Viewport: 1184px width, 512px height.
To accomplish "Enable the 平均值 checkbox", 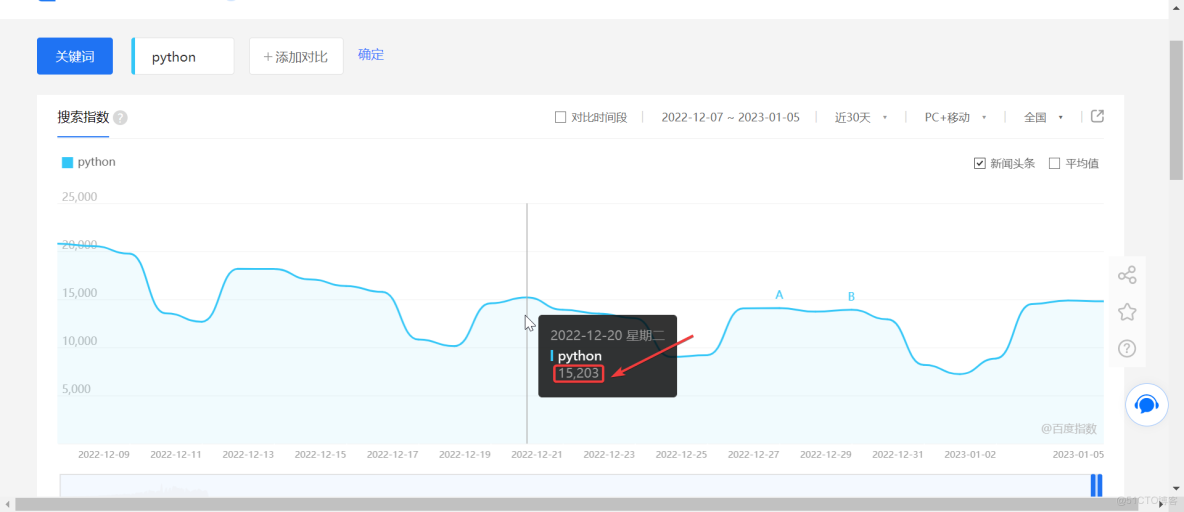I will tap(1055, 163).
